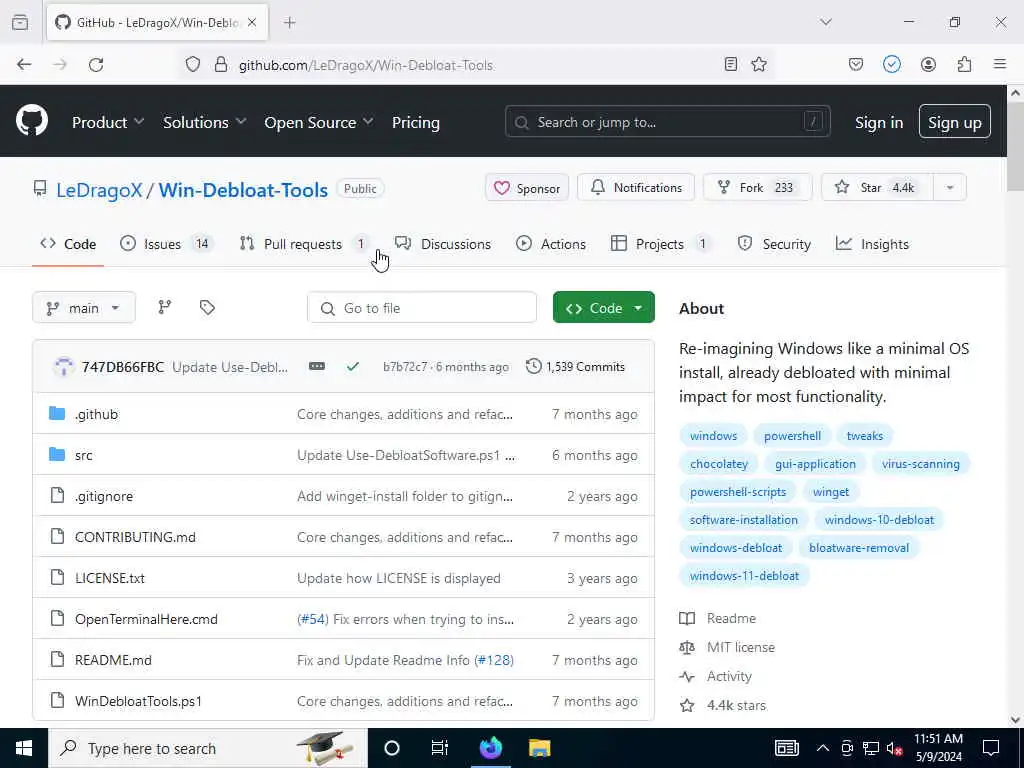The width and height of the screenshot is (1024, 768).
Task: Click the green commit status checkmark
Action: 353,366
